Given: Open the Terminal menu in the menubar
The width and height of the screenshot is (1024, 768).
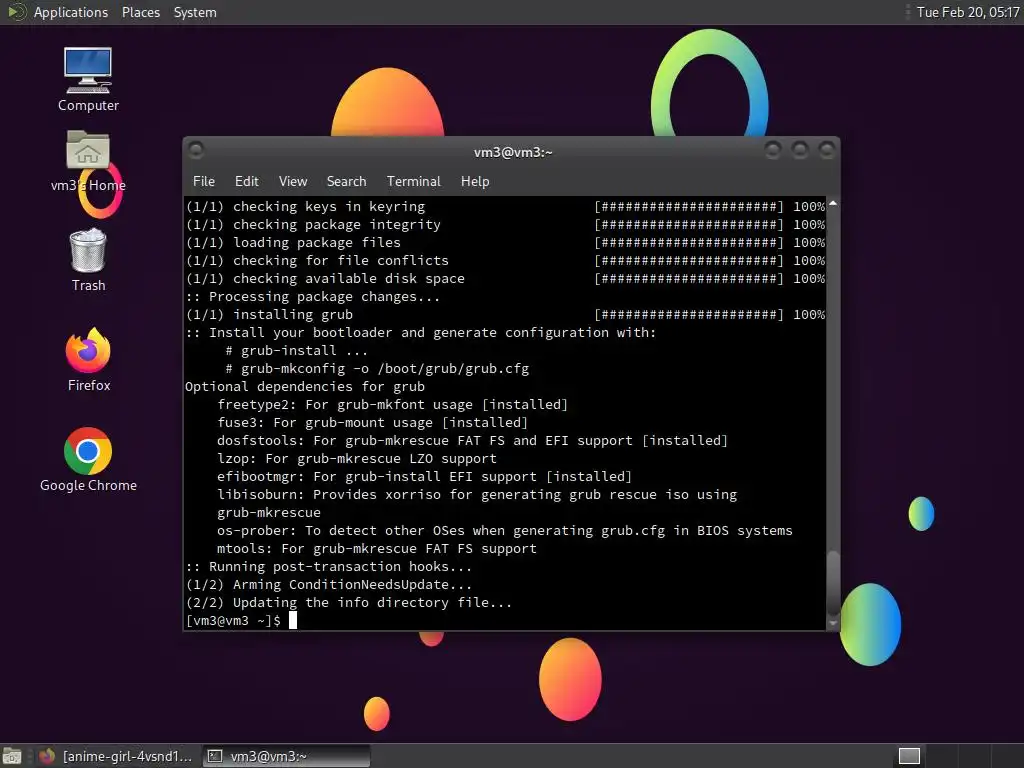Looking at the screenshot, I should click(x=413, y=182).
